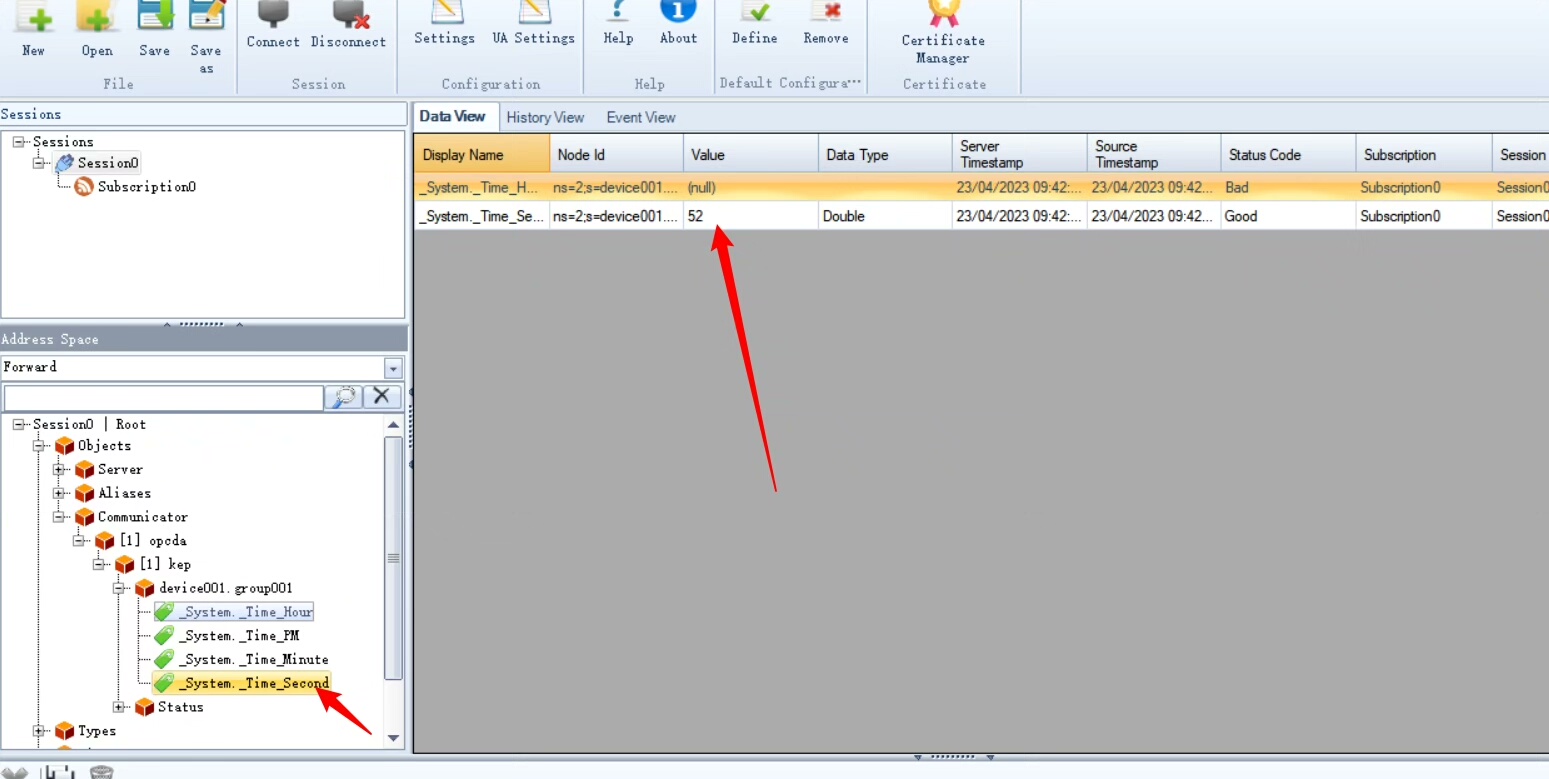The height and width of the screenshot is (779, 1549).
Task: Select the Communicator tree node
Action: coord(143,517)
